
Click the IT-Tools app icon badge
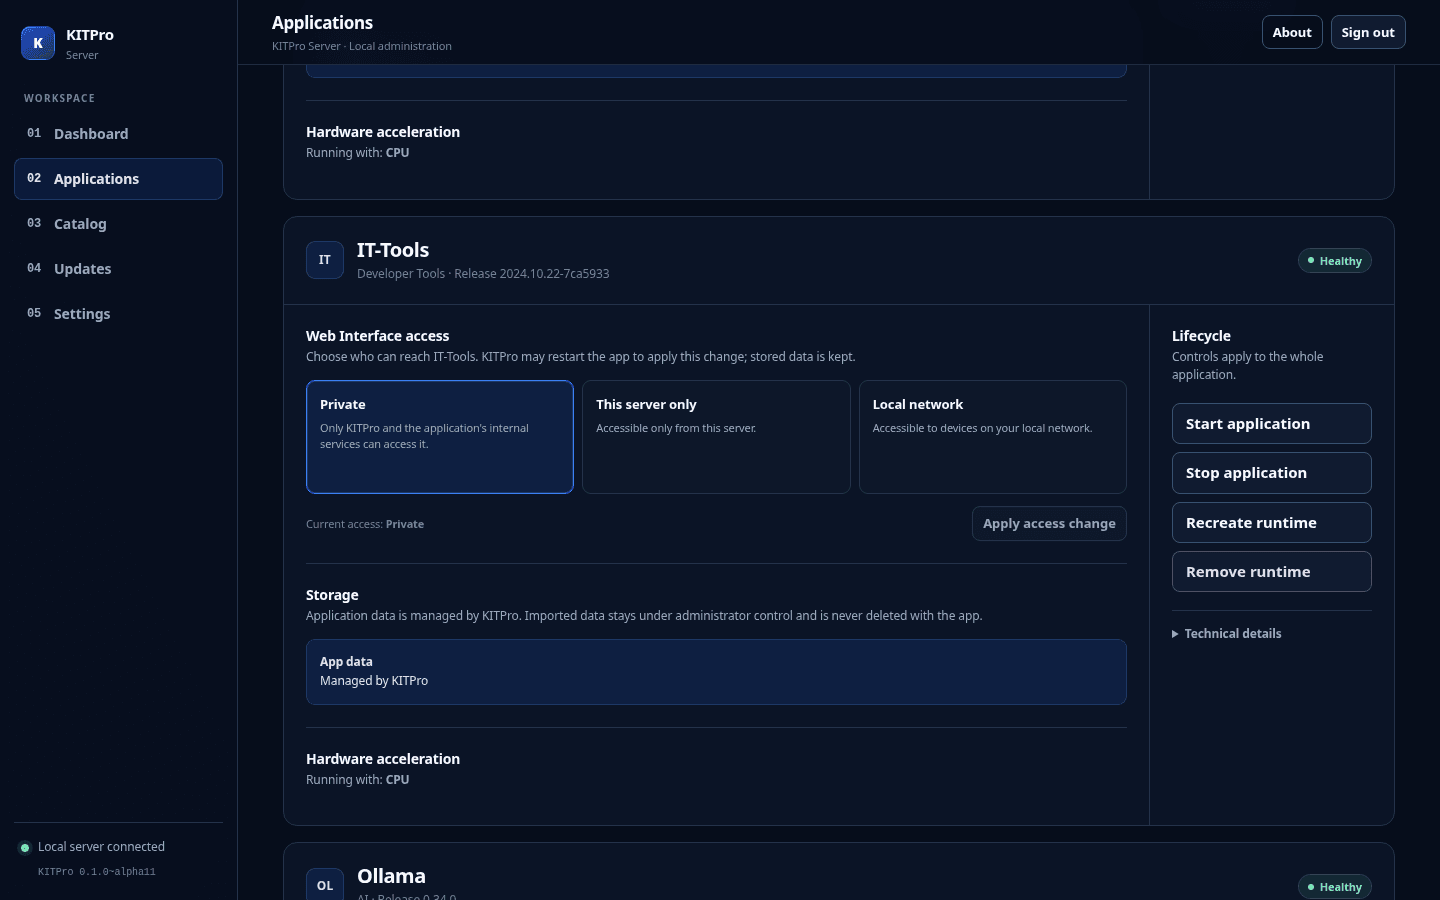click(x=325, y=260)
